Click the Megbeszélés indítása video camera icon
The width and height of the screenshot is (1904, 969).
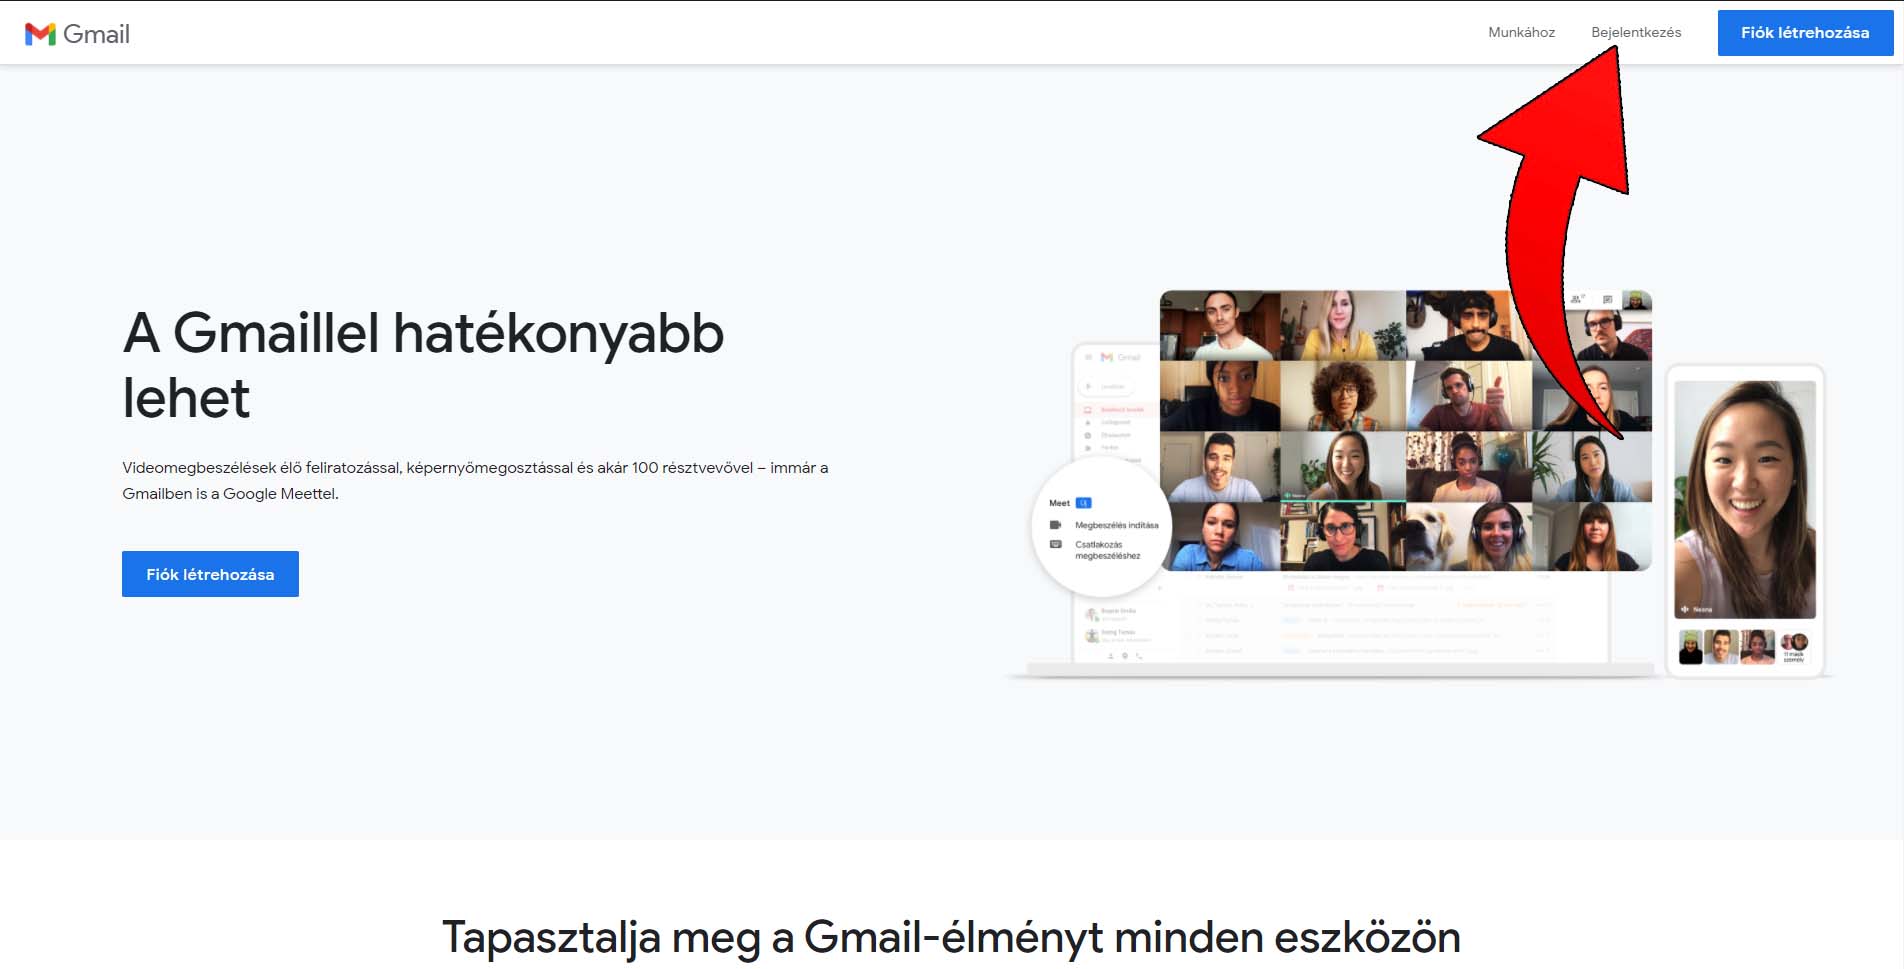pyautogui.click(x=1055, y=525)
